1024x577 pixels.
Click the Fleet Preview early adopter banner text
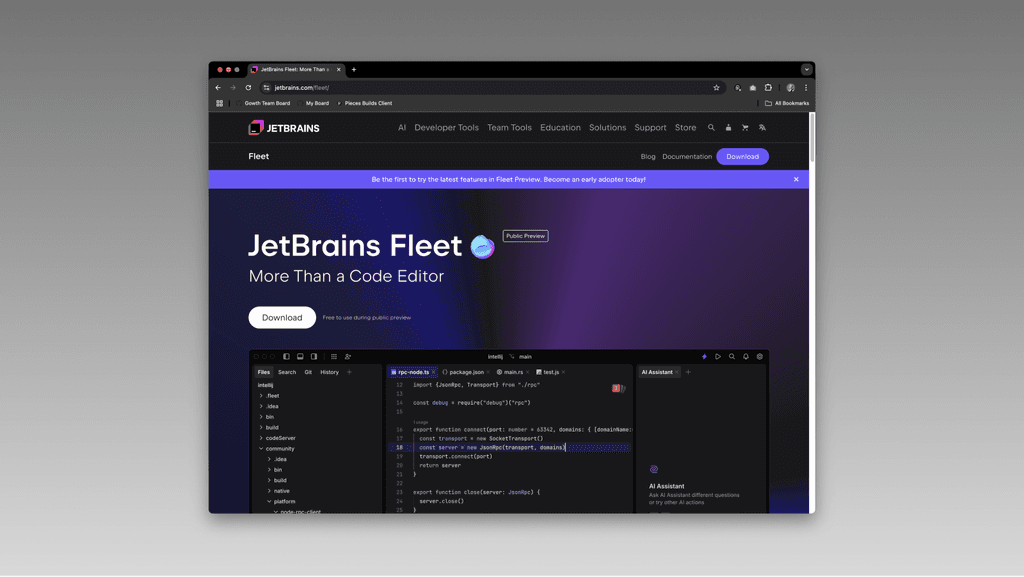508,179
